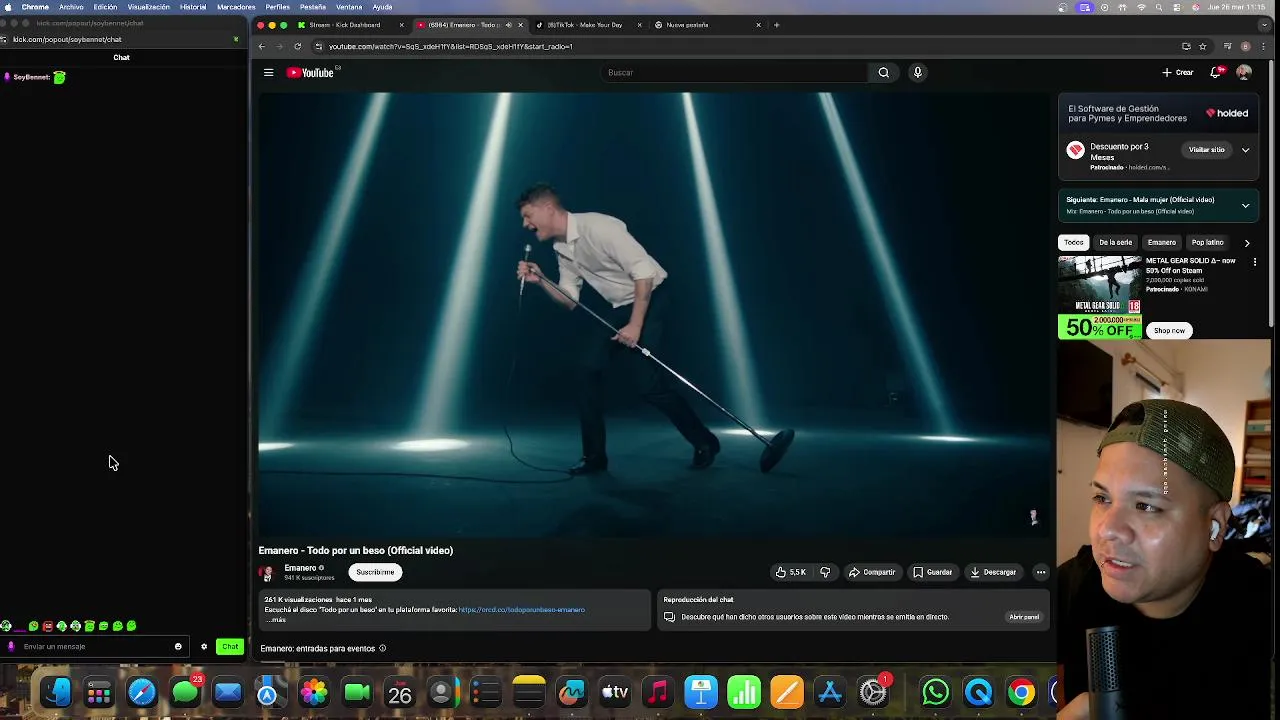Bookmark this page with the star icon

(x=1202, y=46)
